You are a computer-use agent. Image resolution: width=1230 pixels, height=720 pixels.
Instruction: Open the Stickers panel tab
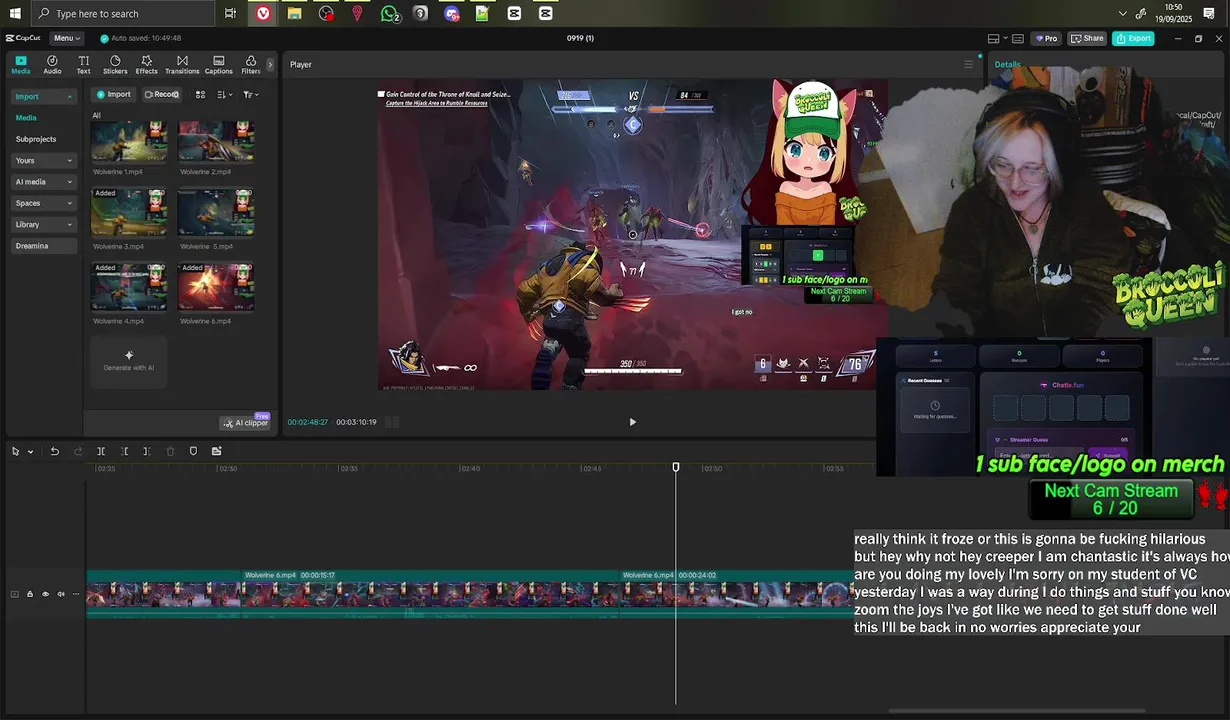click(115, 65)
